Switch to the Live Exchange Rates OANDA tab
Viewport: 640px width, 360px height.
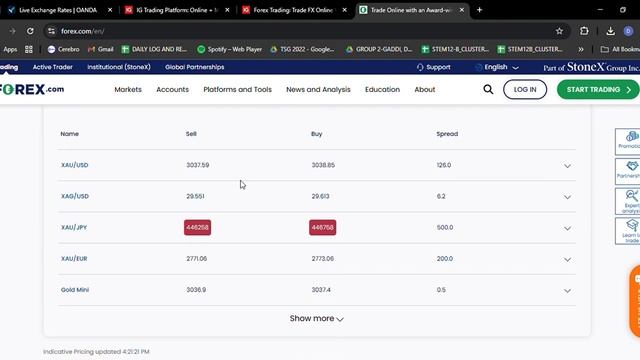pyautogui.click(x=58, y=10)
